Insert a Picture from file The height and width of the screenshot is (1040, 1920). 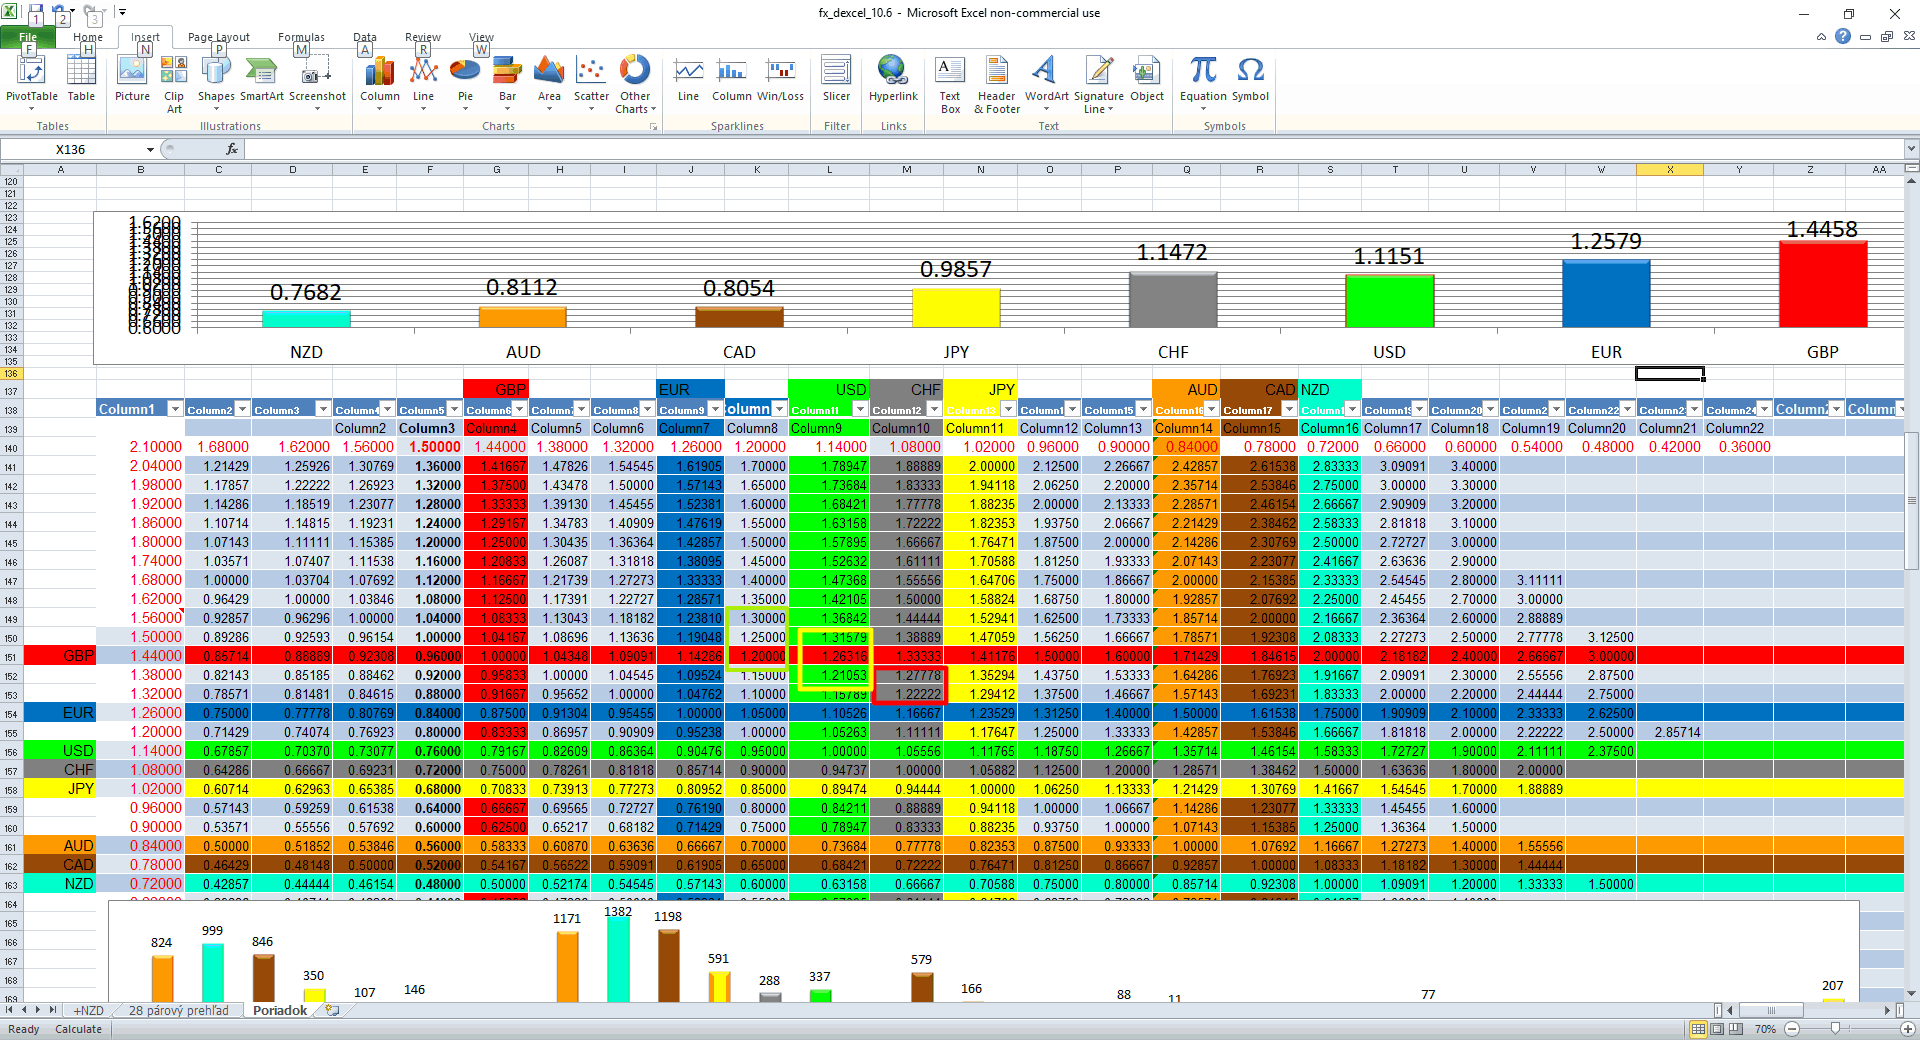(132, 80)
